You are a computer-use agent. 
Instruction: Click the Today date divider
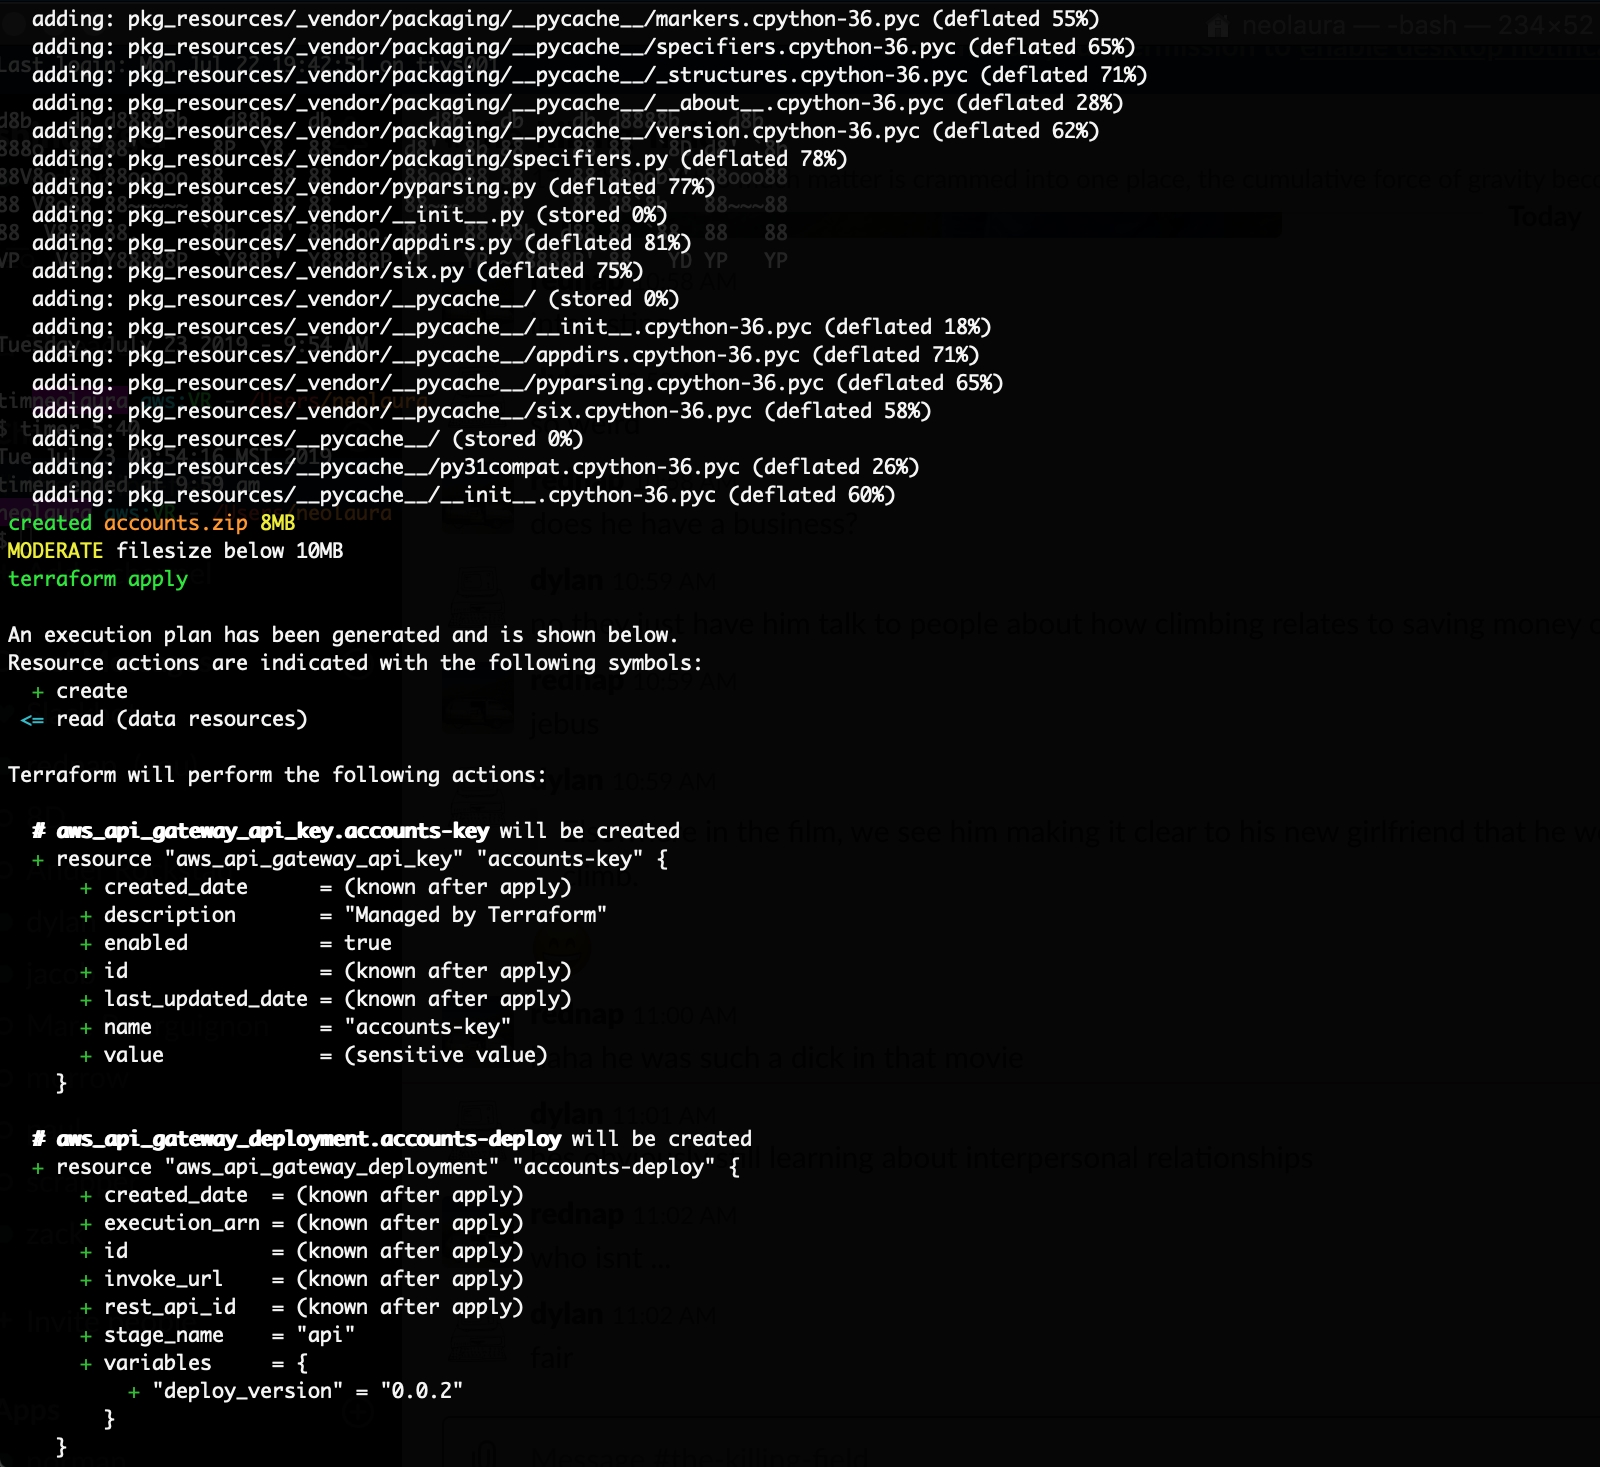pyautogui.click(x=1544, y=217)
